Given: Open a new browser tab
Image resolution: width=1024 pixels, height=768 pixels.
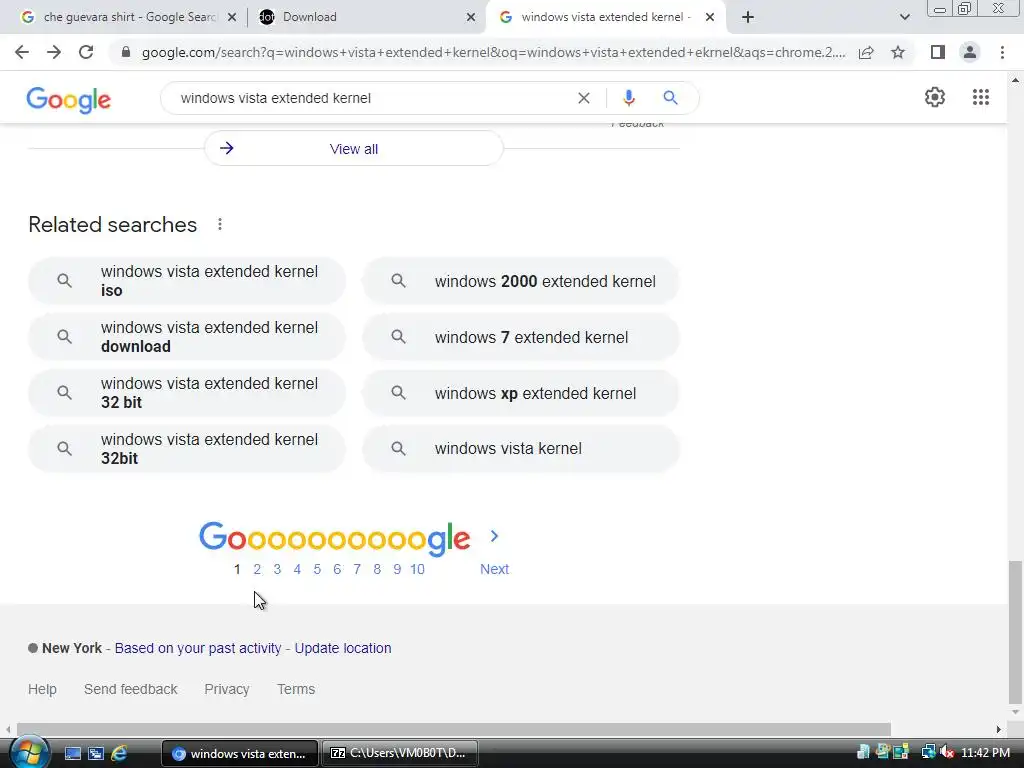Looking at the screenshot, I should click(x=748, y=17).
